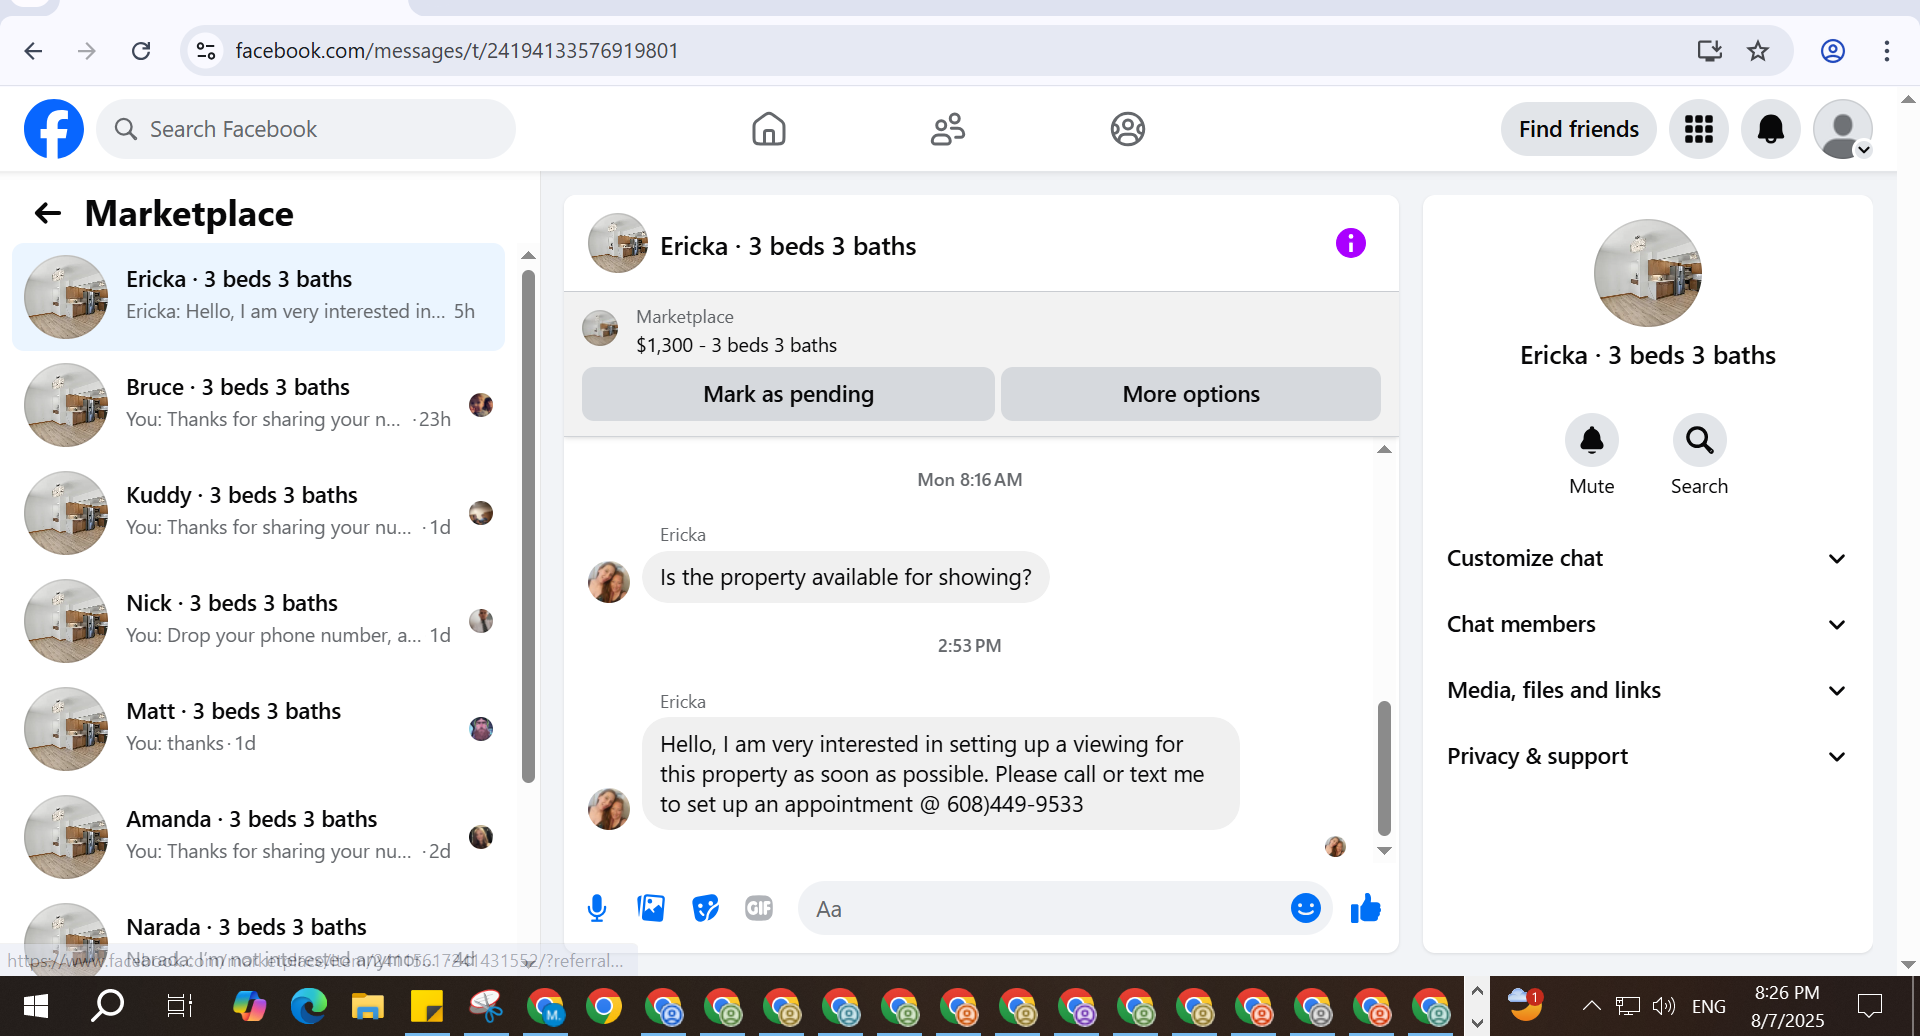Screen dimensions: 1920x1036
Task: Open Chrome profile icon
Action: (1832, 51)
